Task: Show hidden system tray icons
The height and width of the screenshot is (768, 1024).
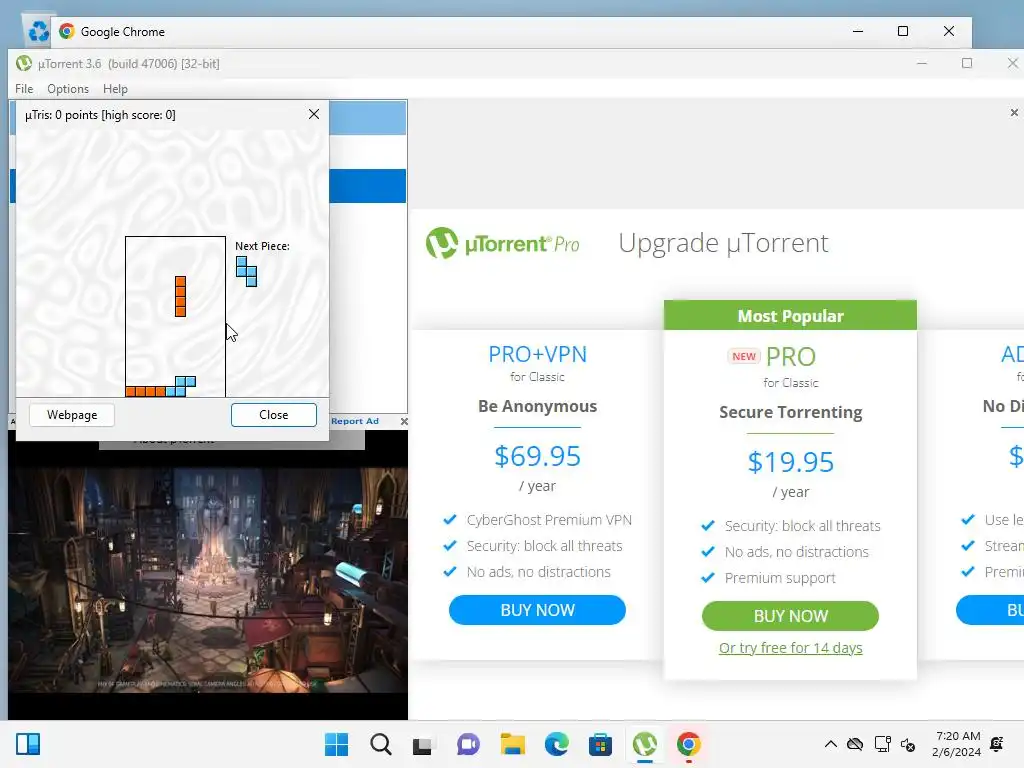Action: coord(831,744)
